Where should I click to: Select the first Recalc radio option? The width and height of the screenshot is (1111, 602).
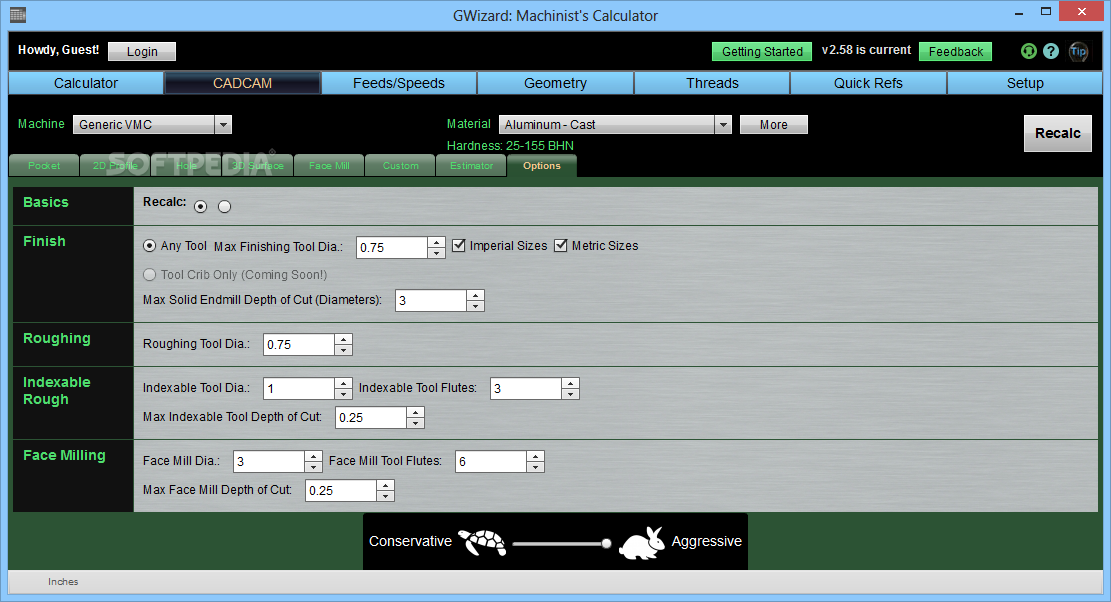coord(201,206)
